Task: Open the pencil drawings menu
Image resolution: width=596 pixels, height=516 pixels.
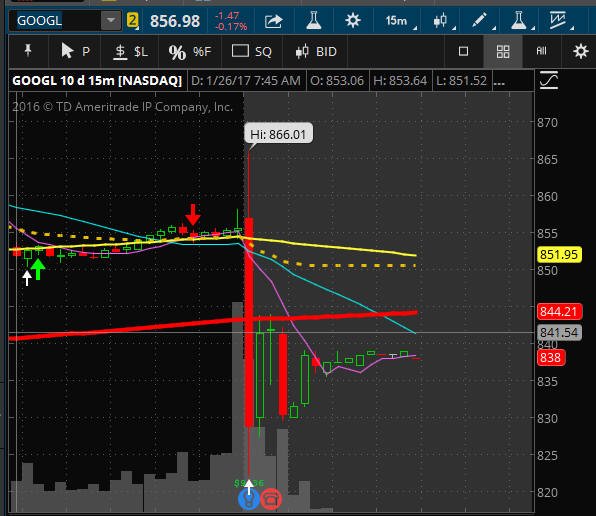Action: (481, 21)
